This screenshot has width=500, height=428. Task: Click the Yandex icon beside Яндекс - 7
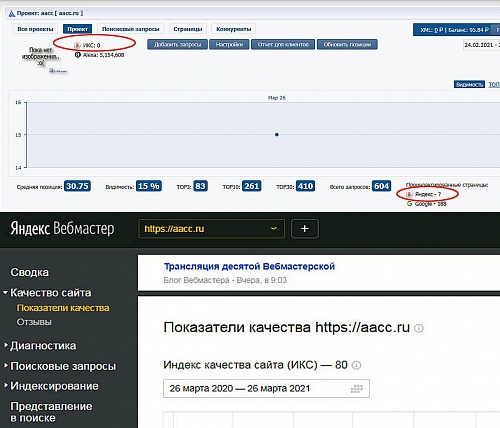(x=409, y=194)
